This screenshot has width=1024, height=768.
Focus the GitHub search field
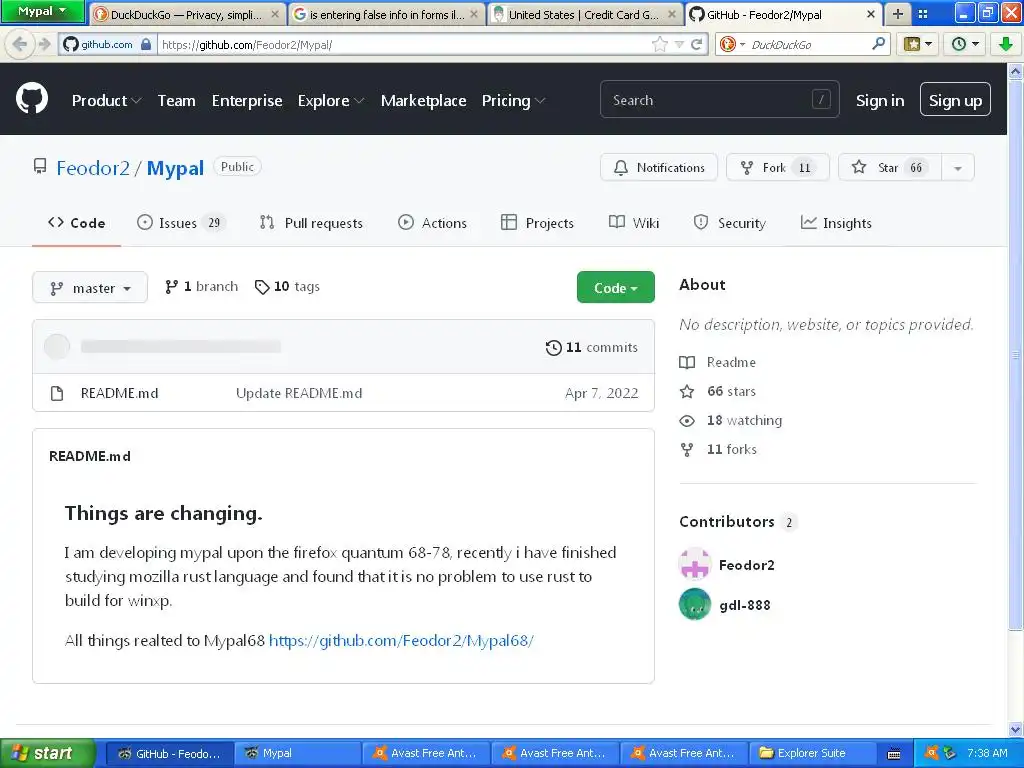tap(720, 100)
